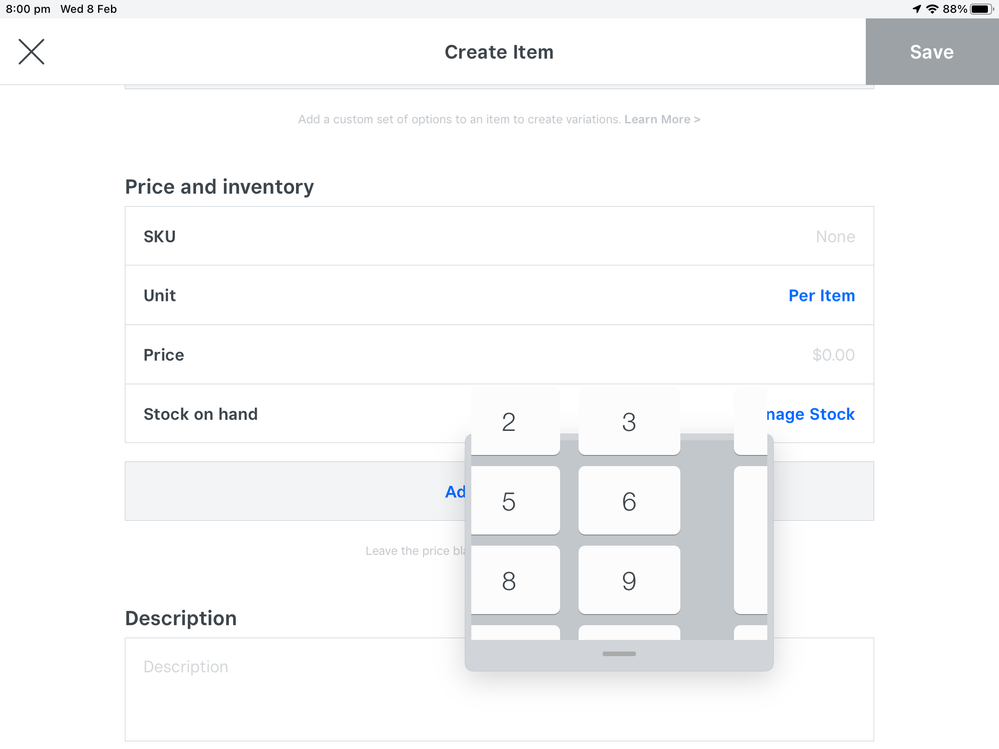Save the new item

click(x=931, y=52)
